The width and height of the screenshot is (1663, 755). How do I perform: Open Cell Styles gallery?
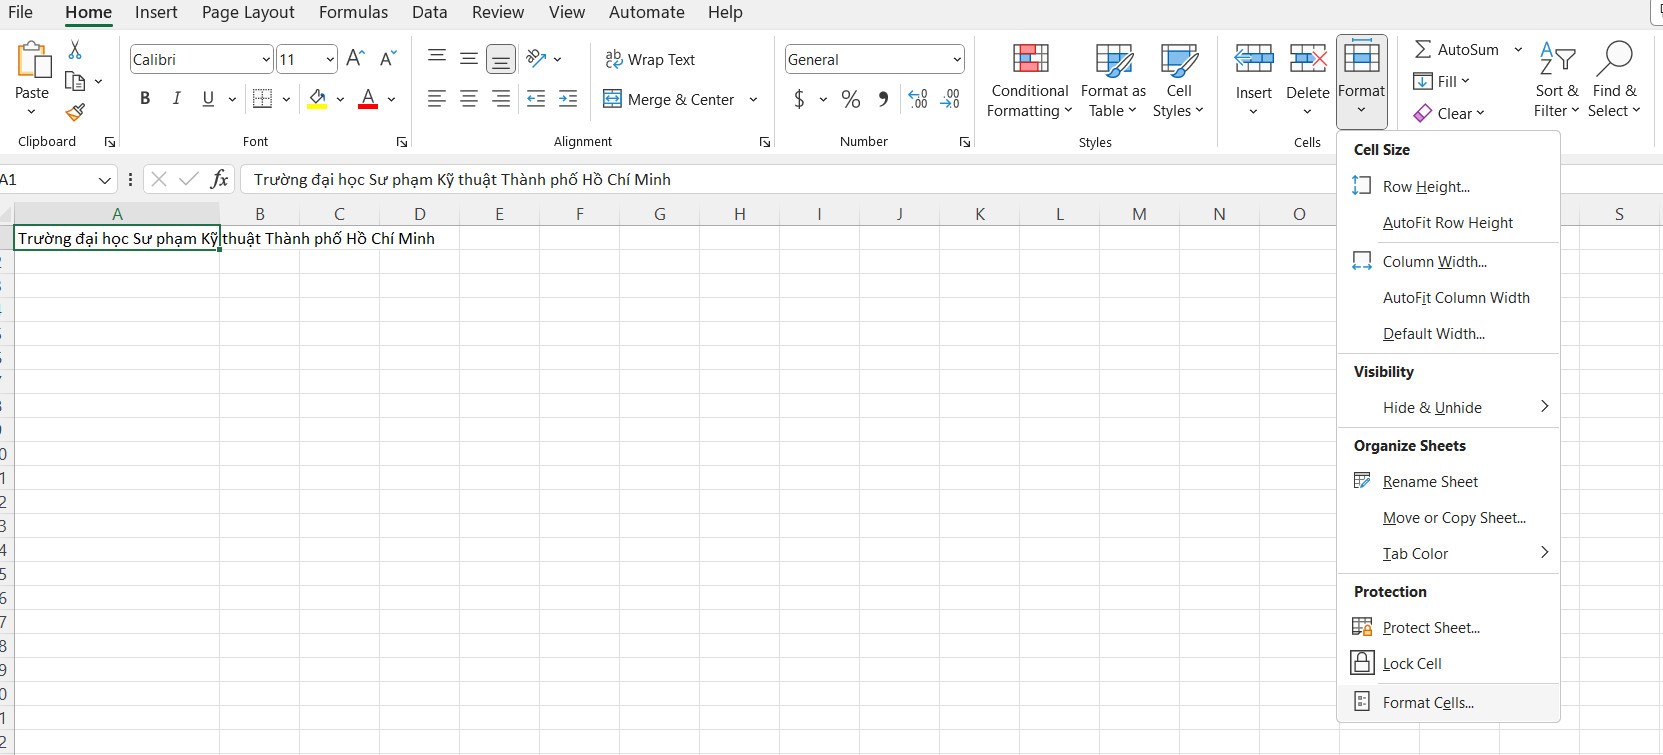[x=1179, y=81]
